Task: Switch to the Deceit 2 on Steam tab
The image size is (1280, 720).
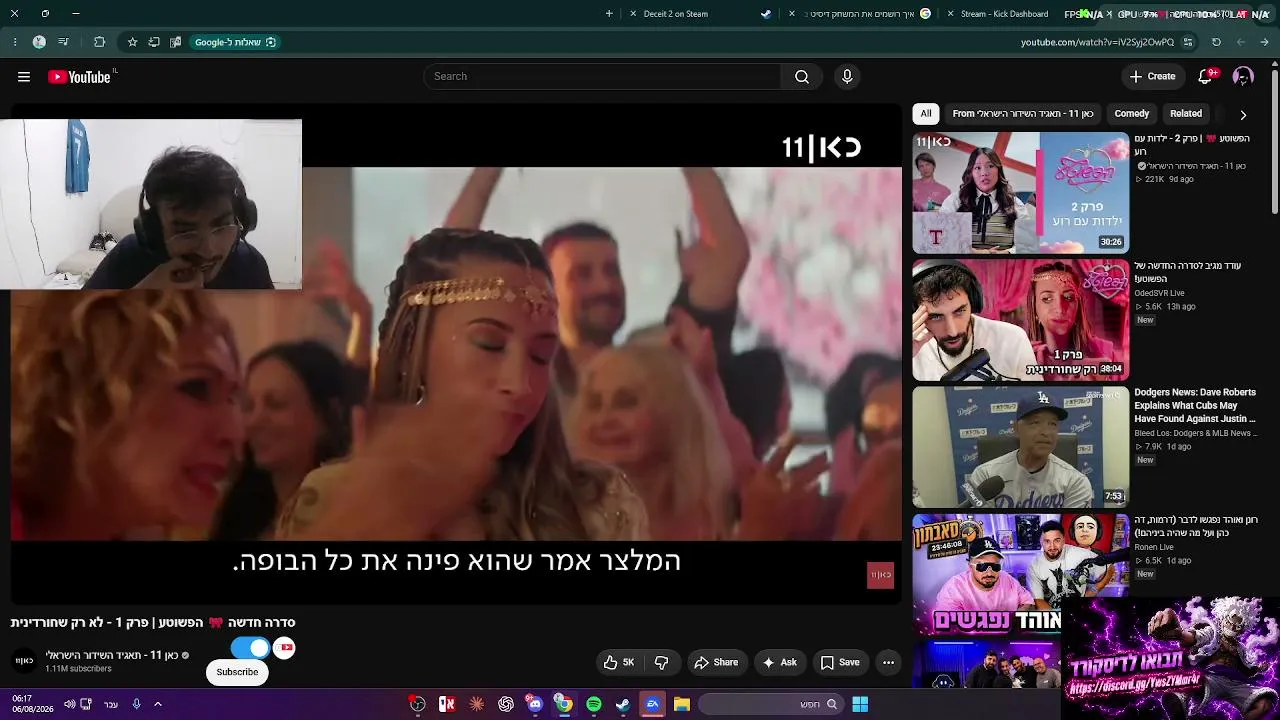Action: tap(676, 14)
